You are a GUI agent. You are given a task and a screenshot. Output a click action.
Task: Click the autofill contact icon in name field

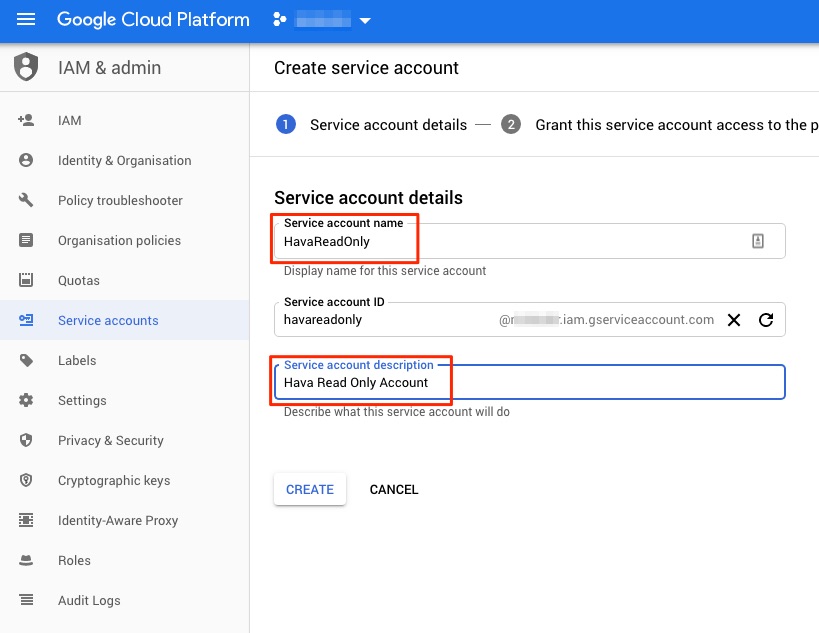point(757,241)
